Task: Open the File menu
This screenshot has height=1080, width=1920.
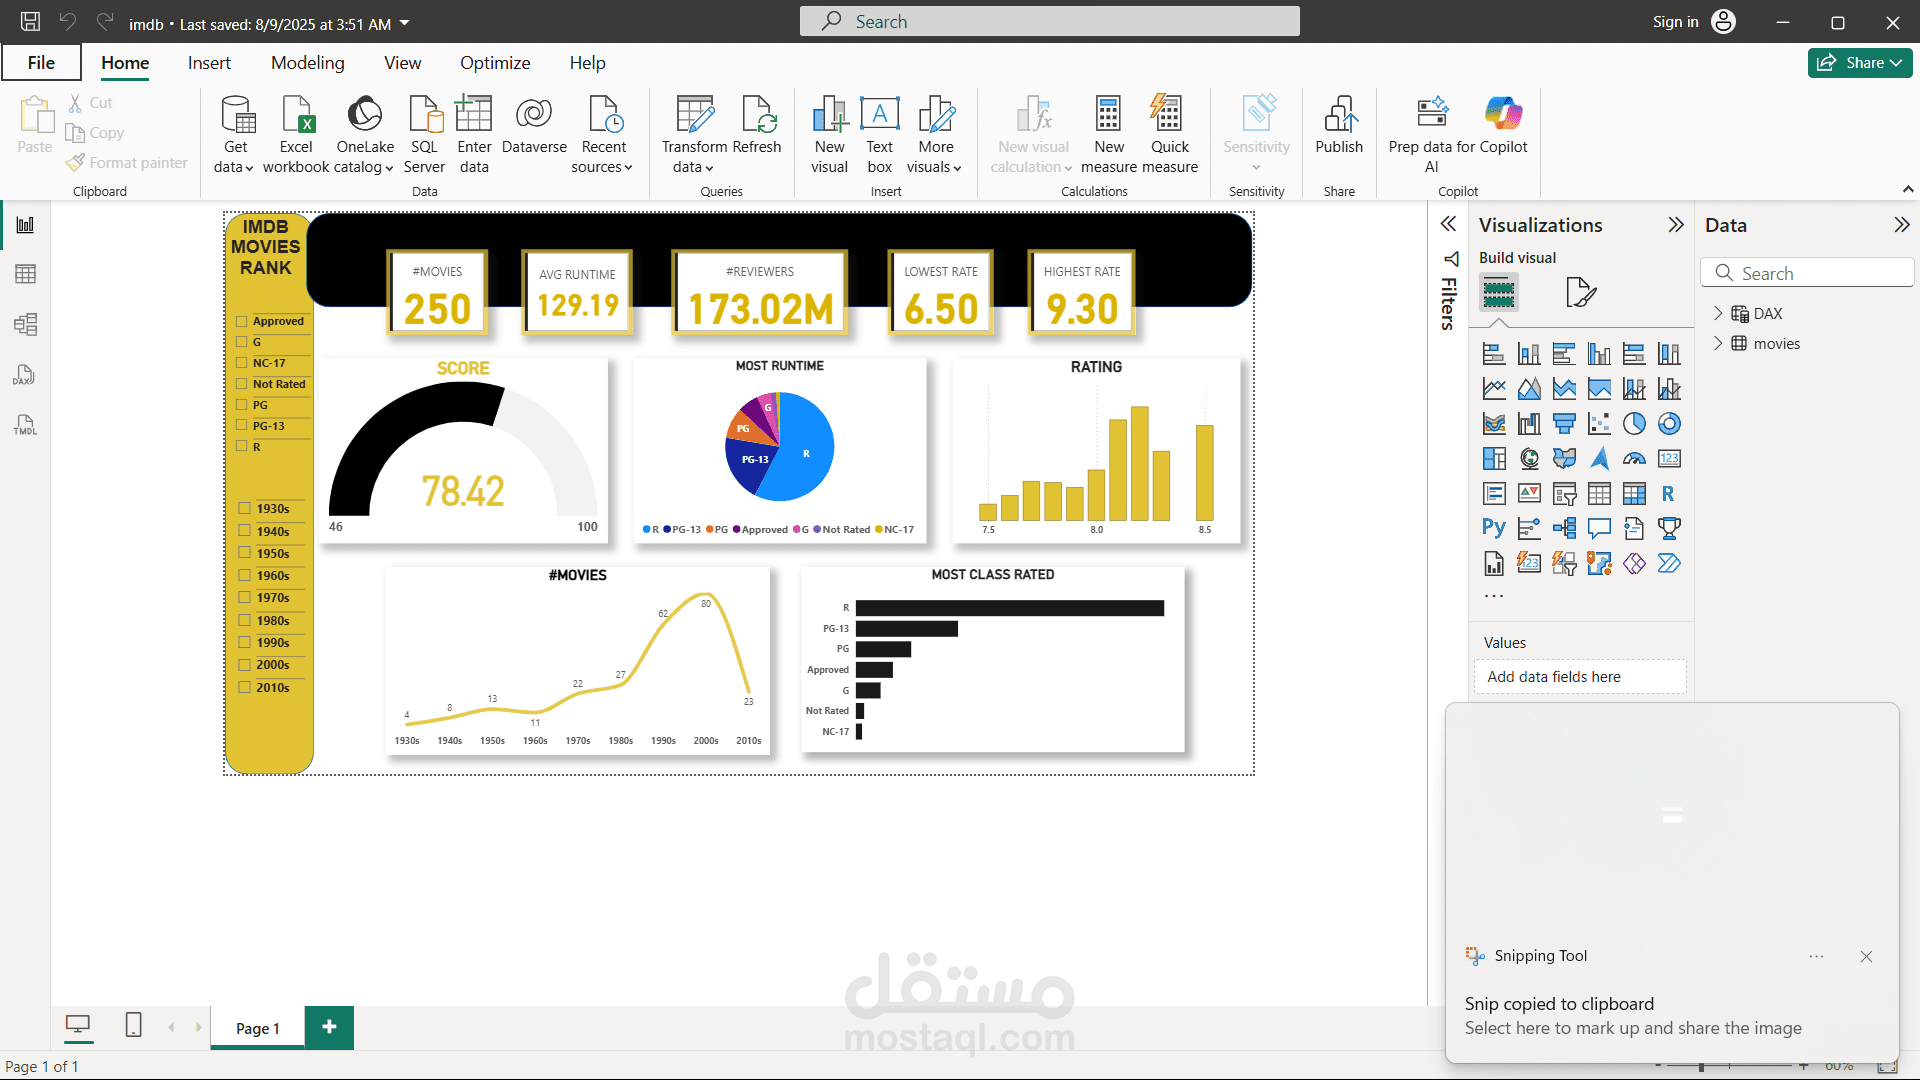Action: click(x=41, y=62)
